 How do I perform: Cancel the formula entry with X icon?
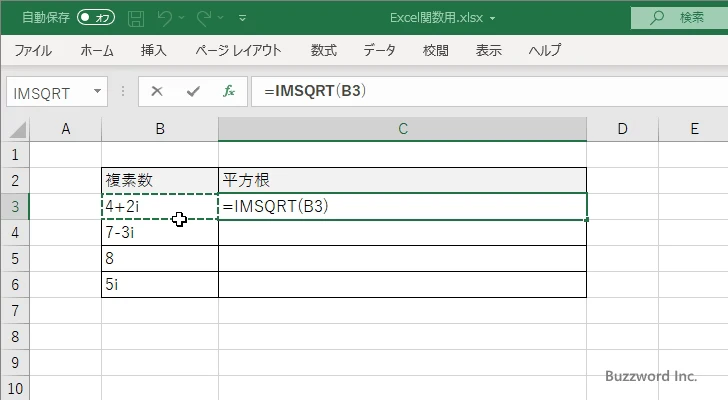coord(157,91)
